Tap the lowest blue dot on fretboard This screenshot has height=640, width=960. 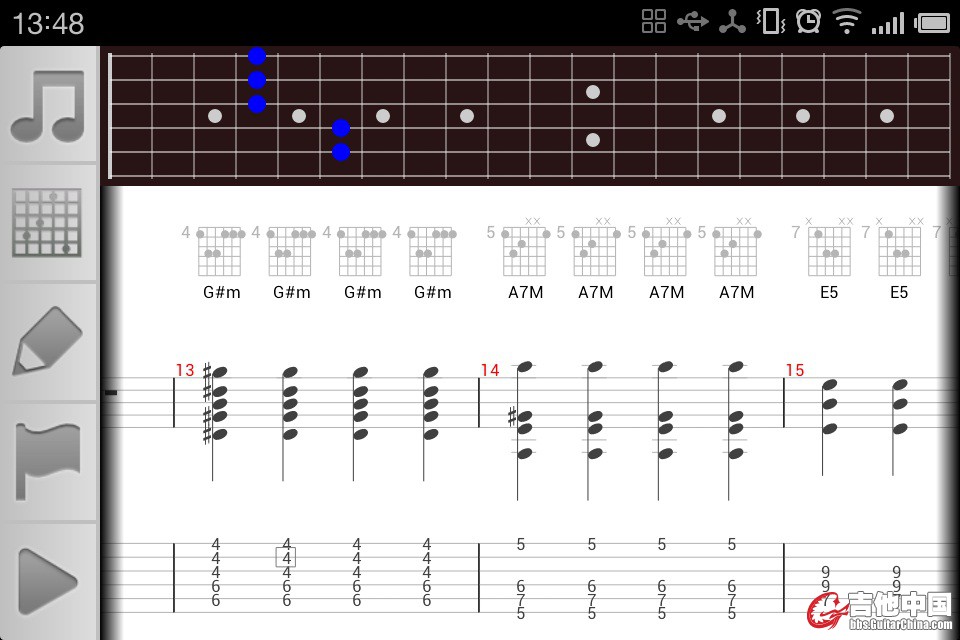(x=341, y=152)
